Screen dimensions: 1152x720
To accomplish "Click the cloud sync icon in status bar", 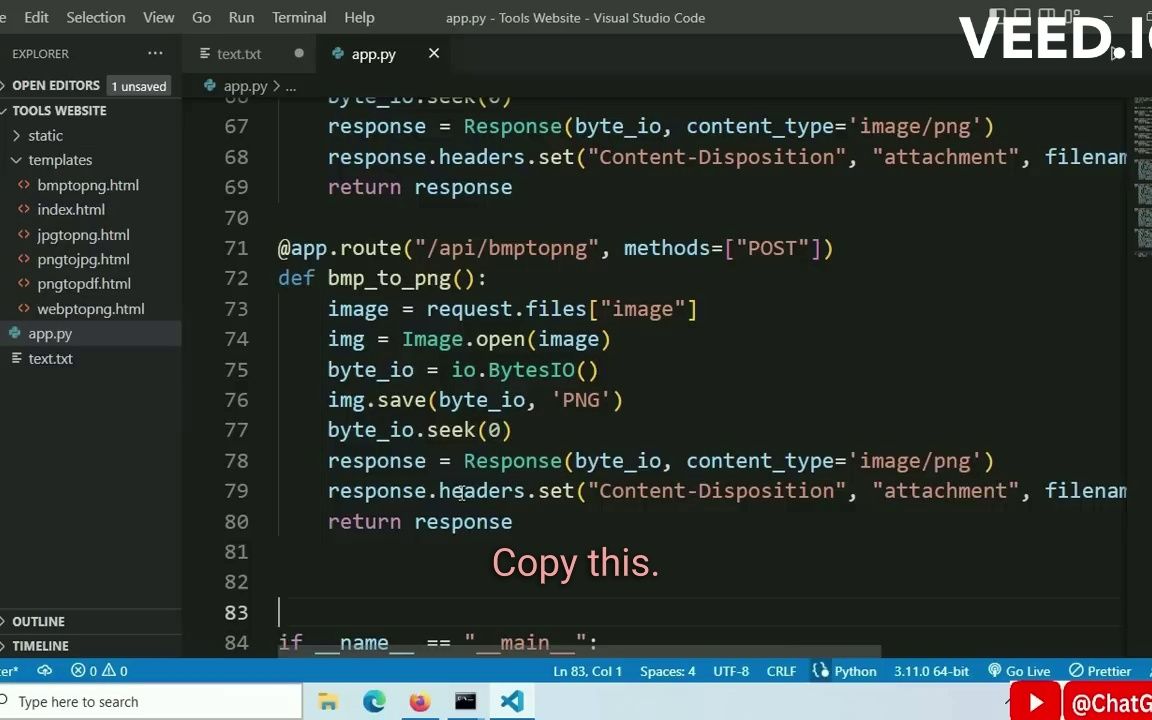I will coord(44,671).
